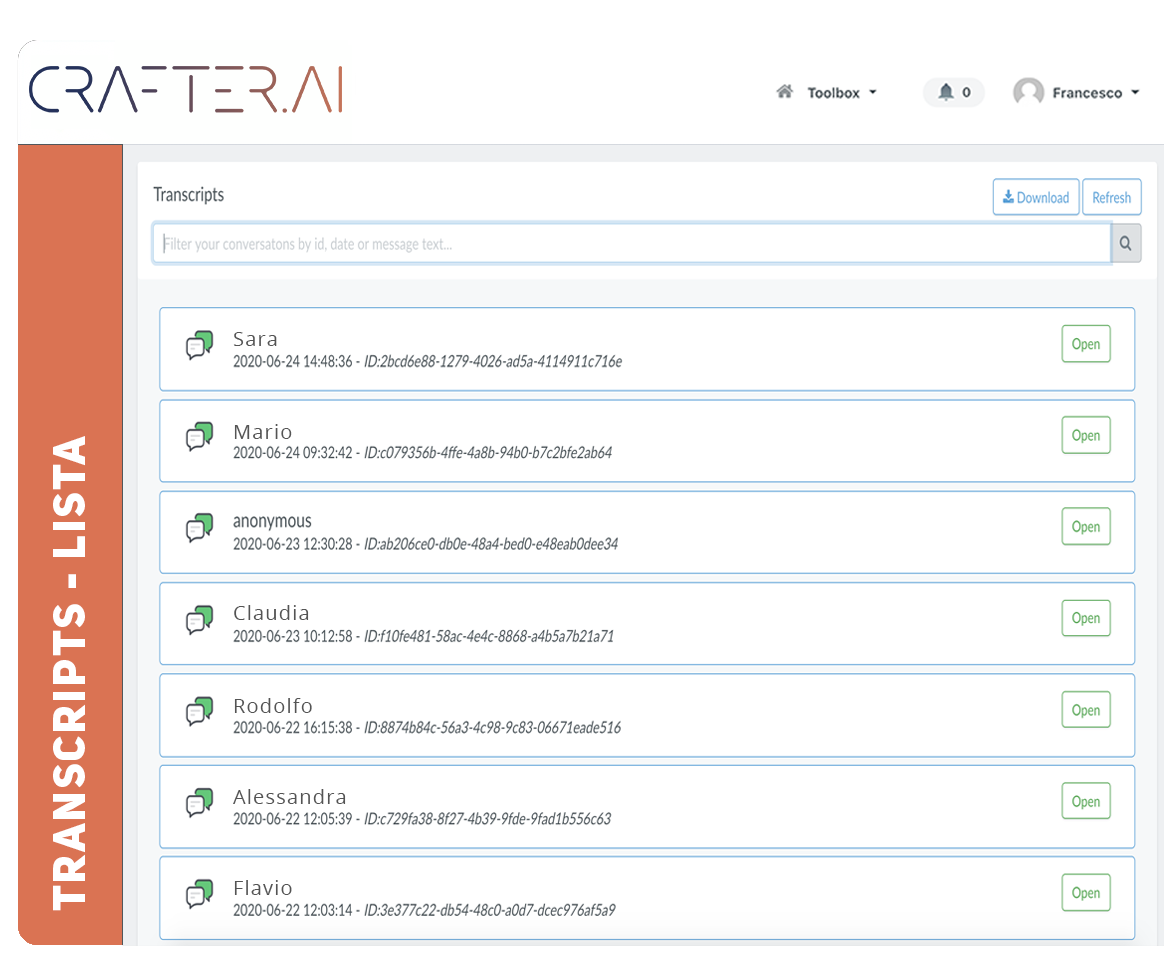Expand the Toolbox dropdown menu
Screen dimensions: 1164x972
click(842, 93)
